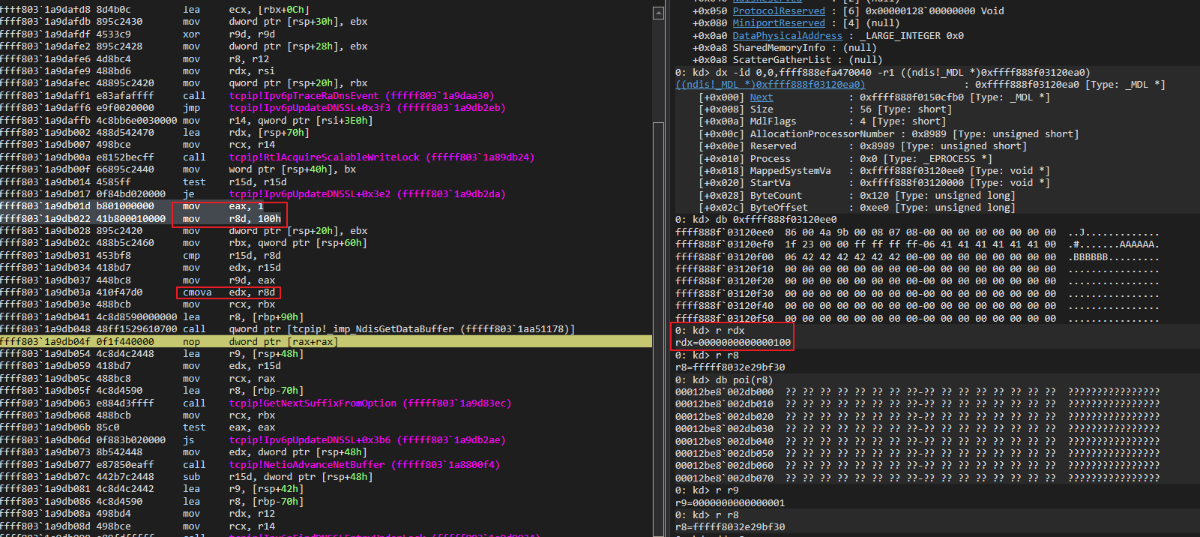Click the cmova edx, r8d instruction
1200x537 pixels.
click(228, 292)
